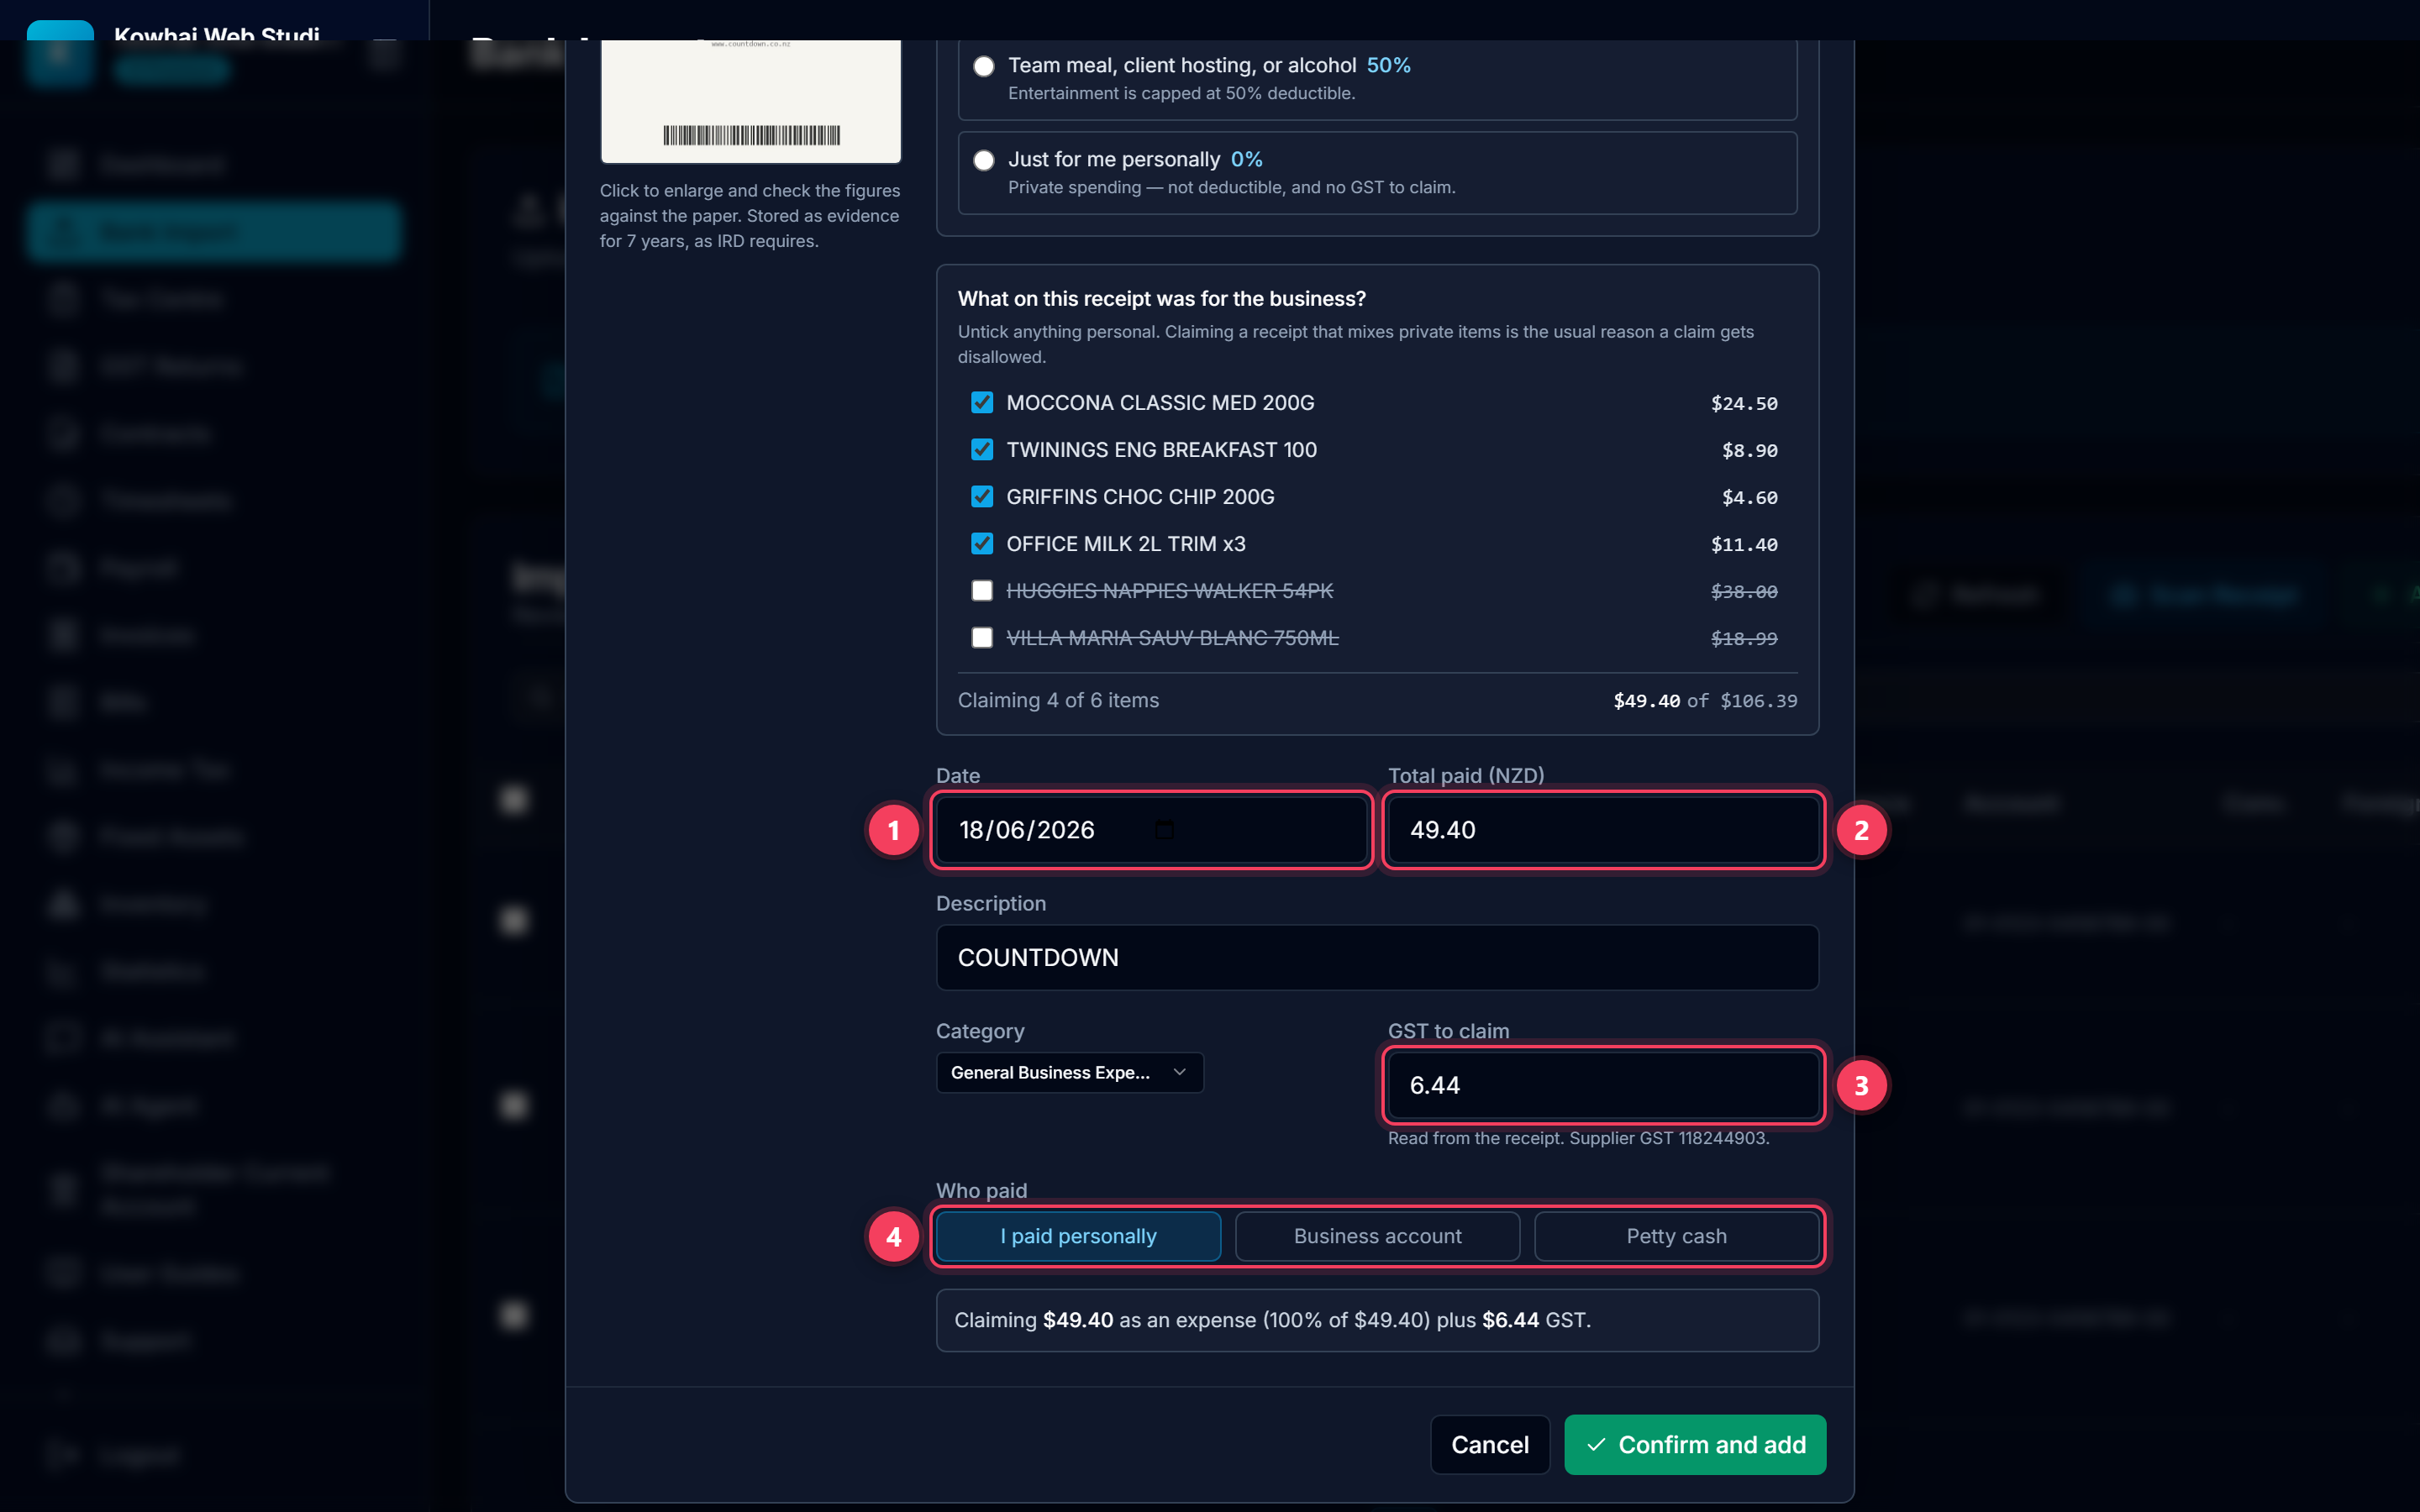This screenshot has width=2420, height=1512.
Task: Click the $4.60 price for Griffins
Action: (1749, 497)
